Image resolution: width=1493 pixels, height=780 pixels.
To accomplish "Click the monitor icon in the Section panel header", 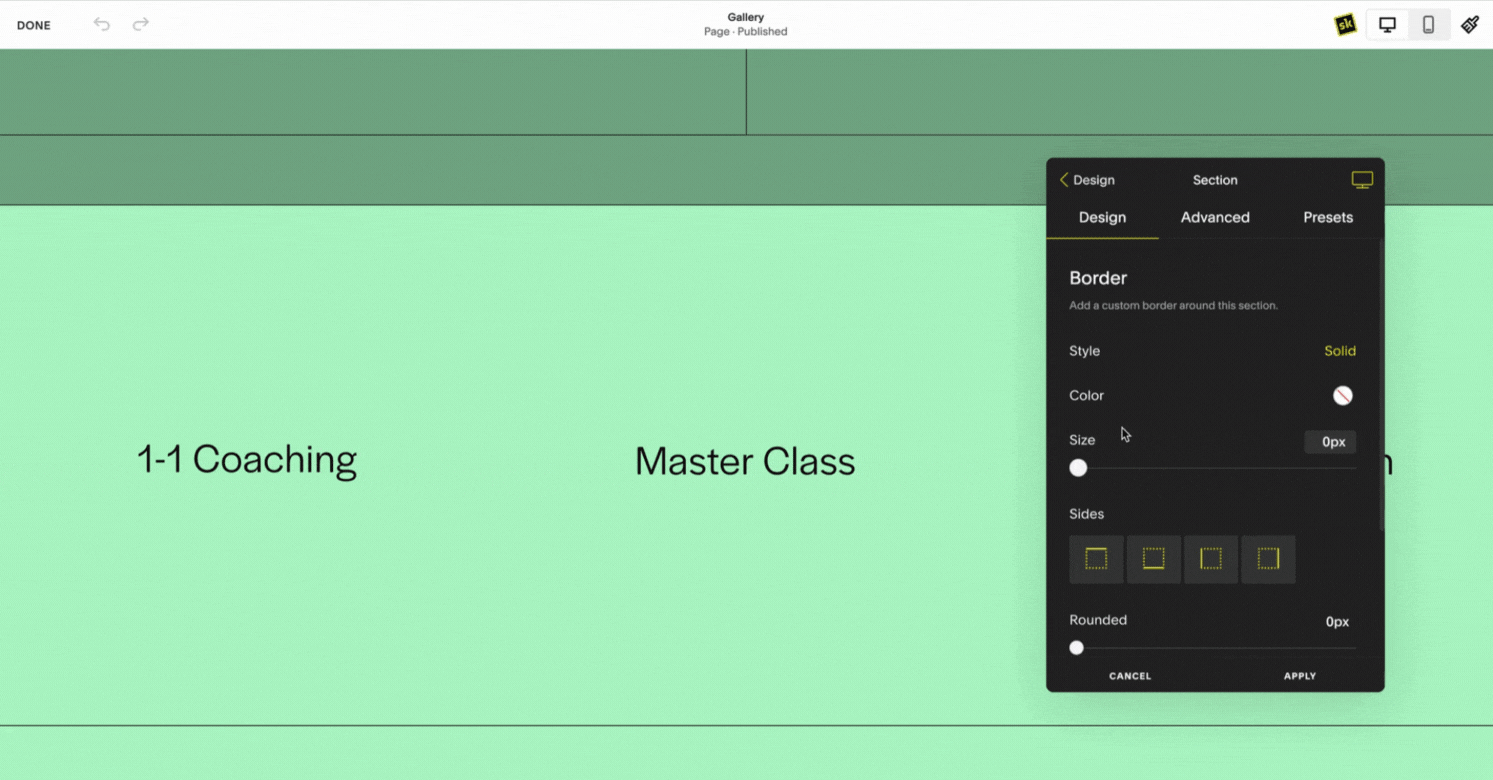I will tap(1362, 179).
